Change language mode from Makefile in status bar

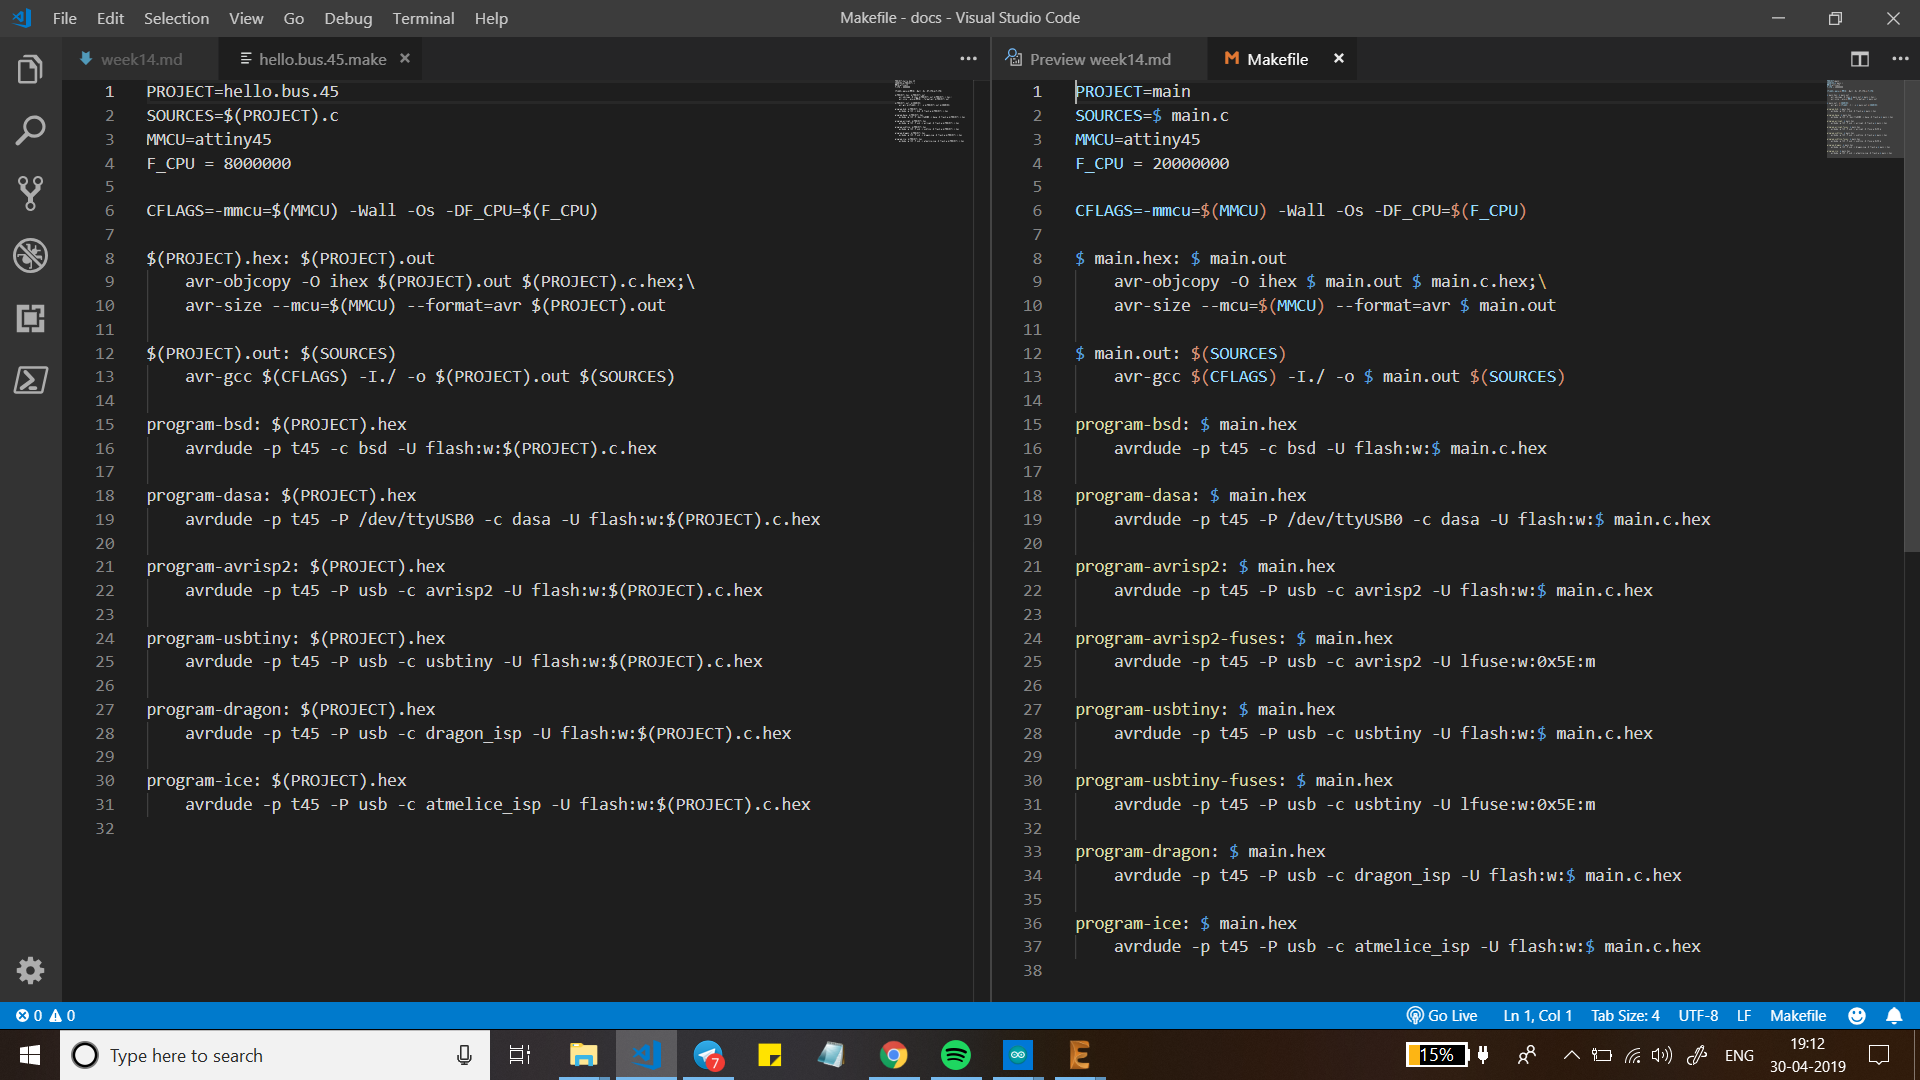(x=1797, y=1015)
